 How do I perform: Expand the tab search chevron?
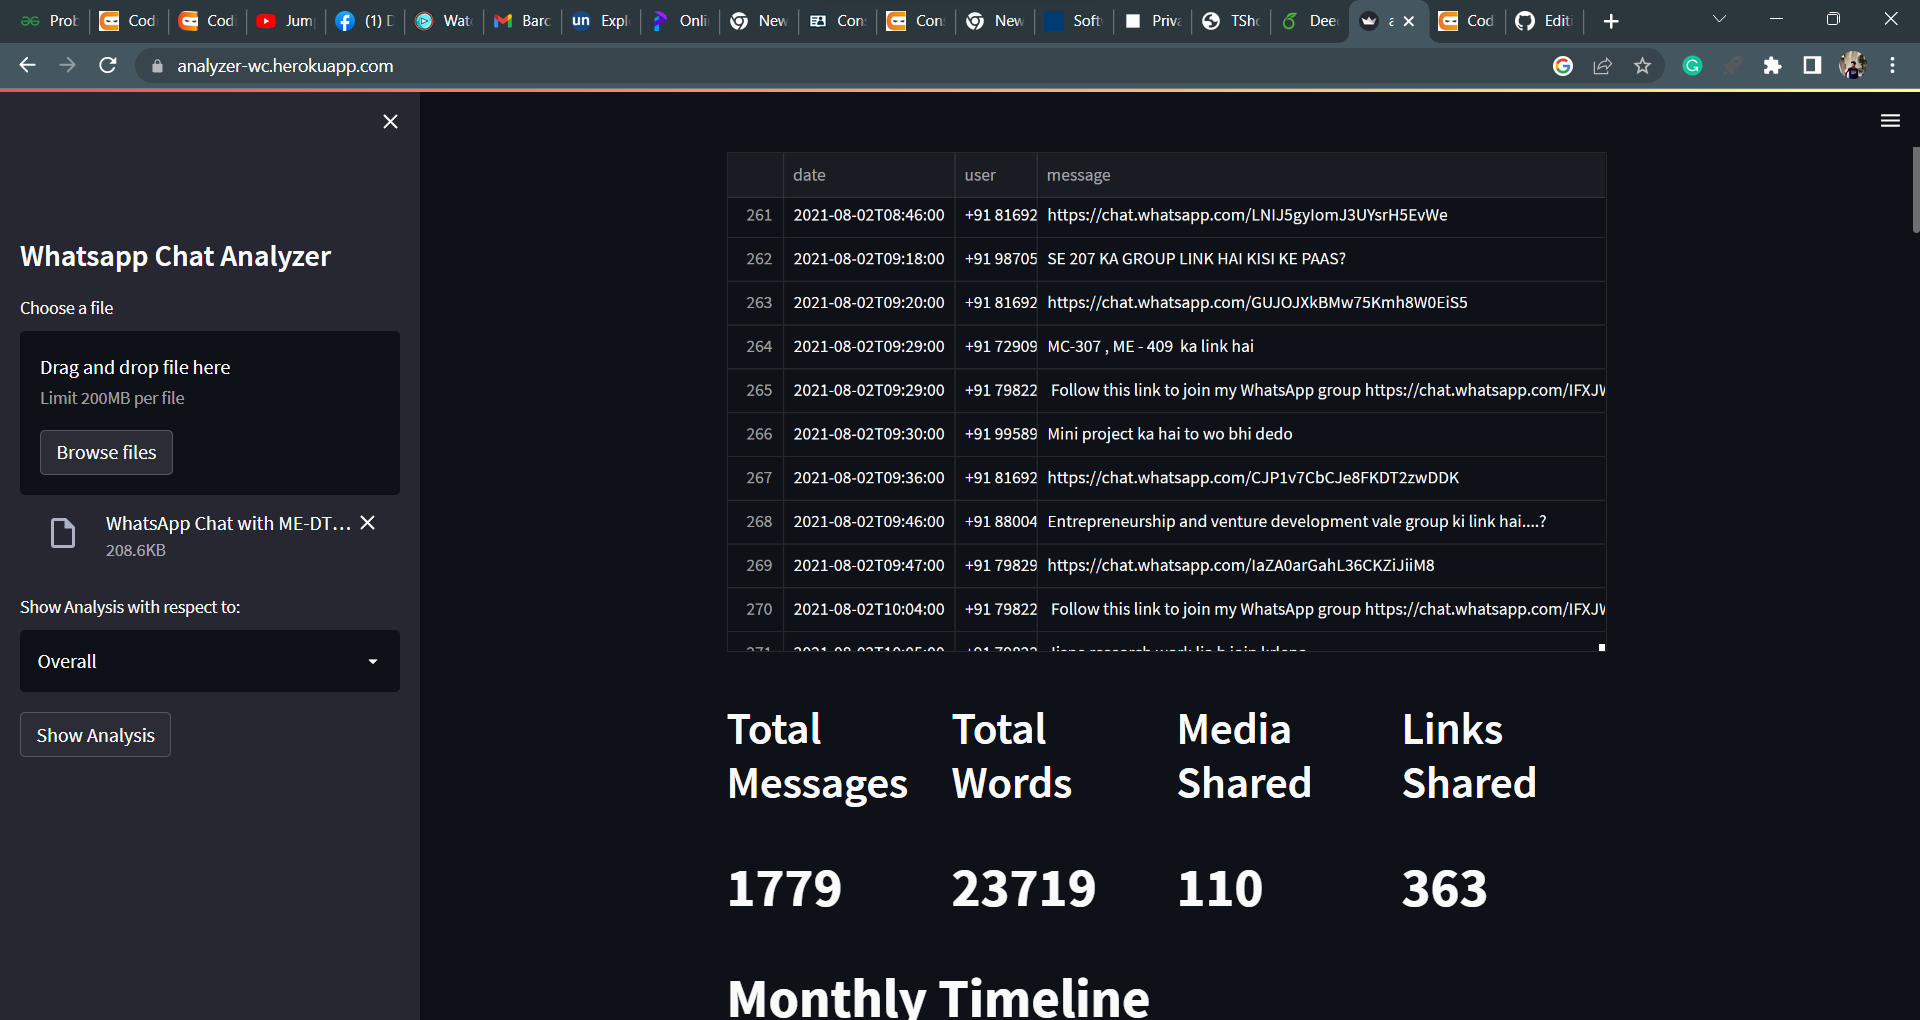(x=1719, y=19)
